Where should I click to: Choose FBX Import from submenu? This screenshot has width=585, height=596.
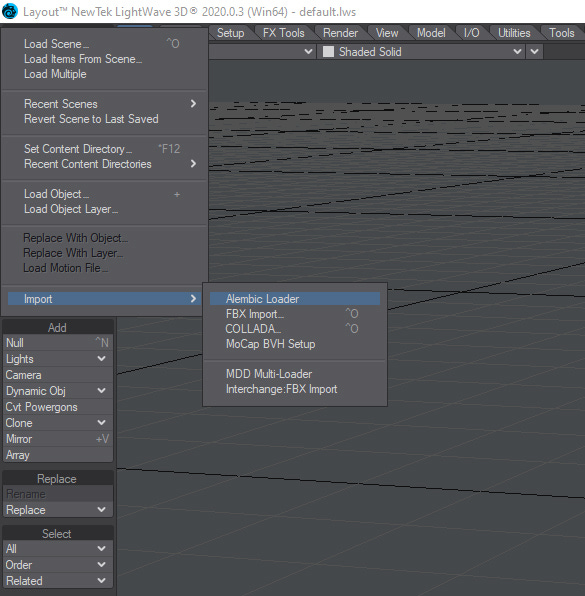click(x=295, y=314)
